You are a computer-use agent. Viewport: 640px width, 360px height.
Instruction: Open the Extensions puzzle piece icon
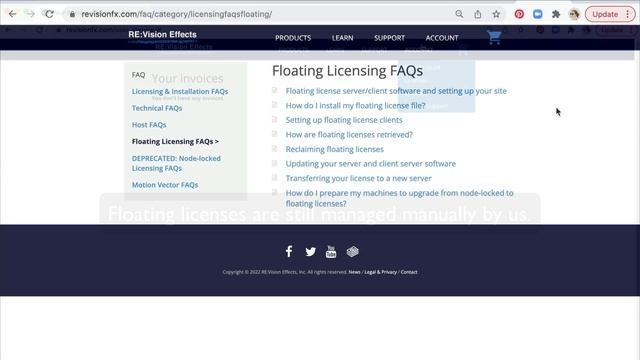(x=556, y=14)
